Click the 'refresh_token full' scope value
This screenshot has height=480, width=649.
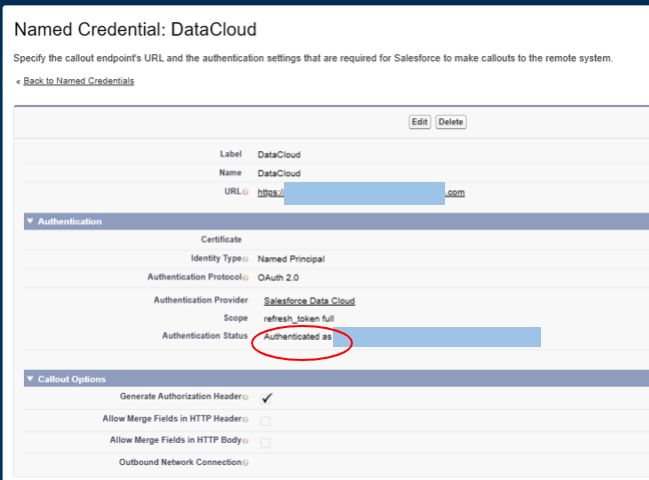pos(299,319)
